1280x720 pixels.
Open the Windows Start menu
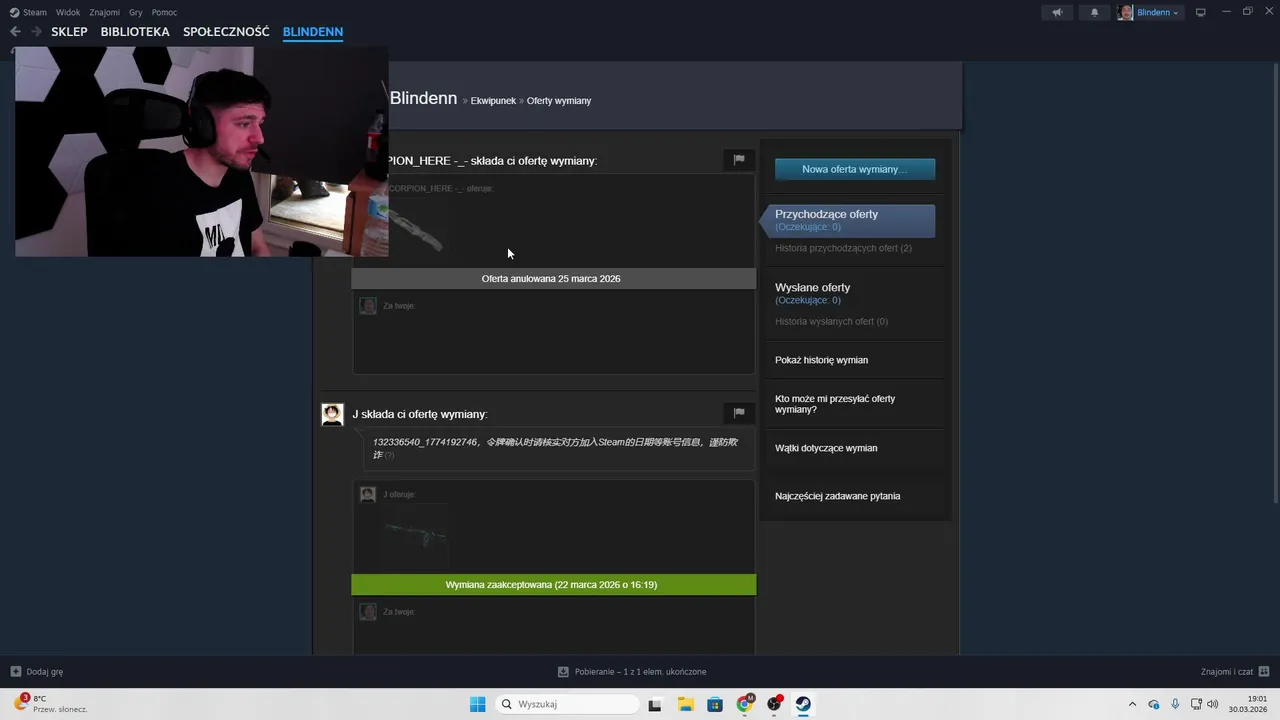(x=477, y=704)
